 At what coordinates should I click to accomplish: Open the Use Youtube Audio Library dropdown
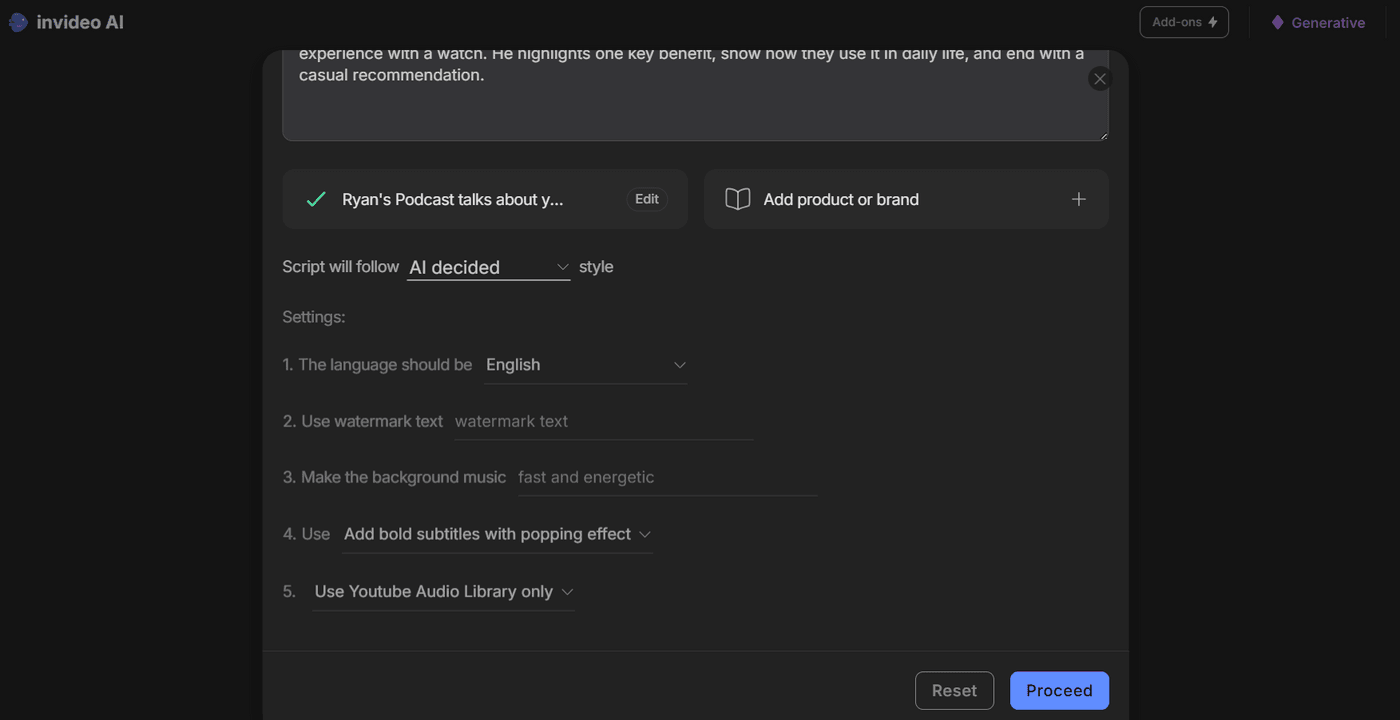pos(441,591)
